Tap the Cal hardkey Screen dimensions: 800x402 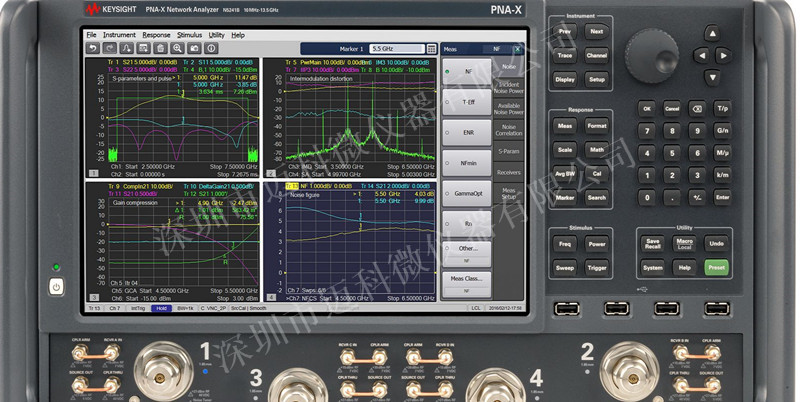(596, 174)
